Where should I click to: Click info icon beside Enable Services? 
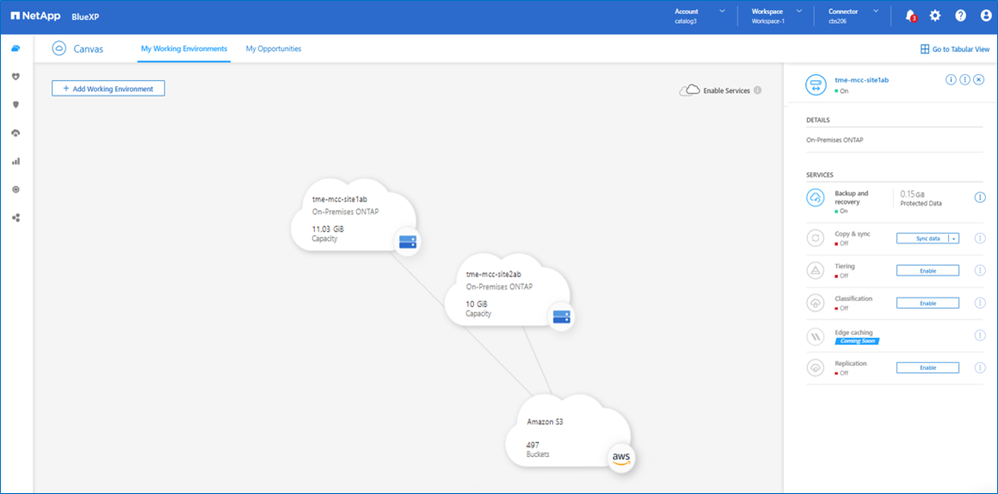757,90
